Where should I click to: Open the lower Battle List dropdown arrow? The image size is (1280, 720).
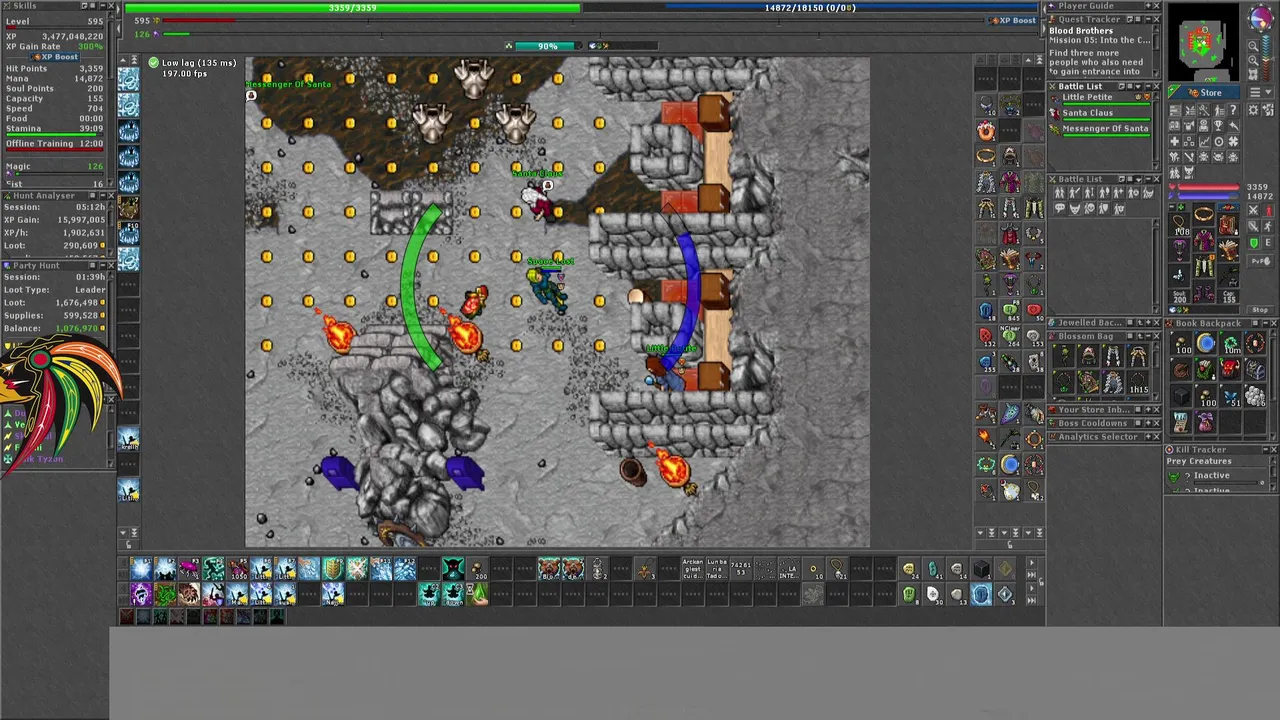1138,179
